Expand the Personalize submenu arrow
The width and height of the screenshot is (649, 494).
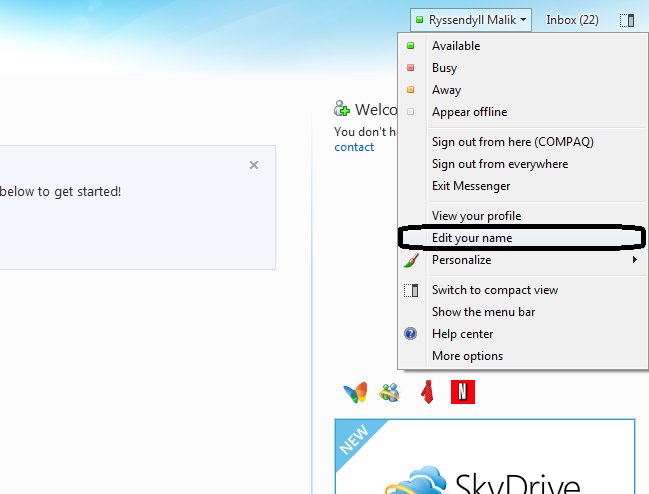point(635,260)
